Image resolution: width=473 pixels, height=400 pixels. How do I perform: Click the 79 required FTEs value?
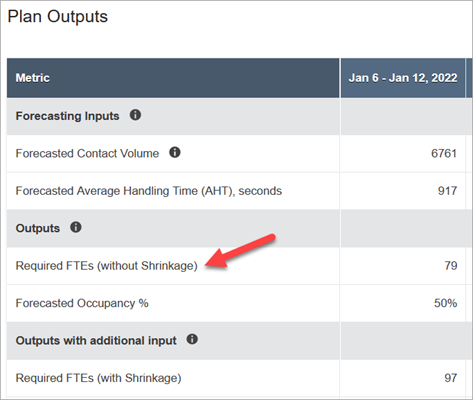451,266
